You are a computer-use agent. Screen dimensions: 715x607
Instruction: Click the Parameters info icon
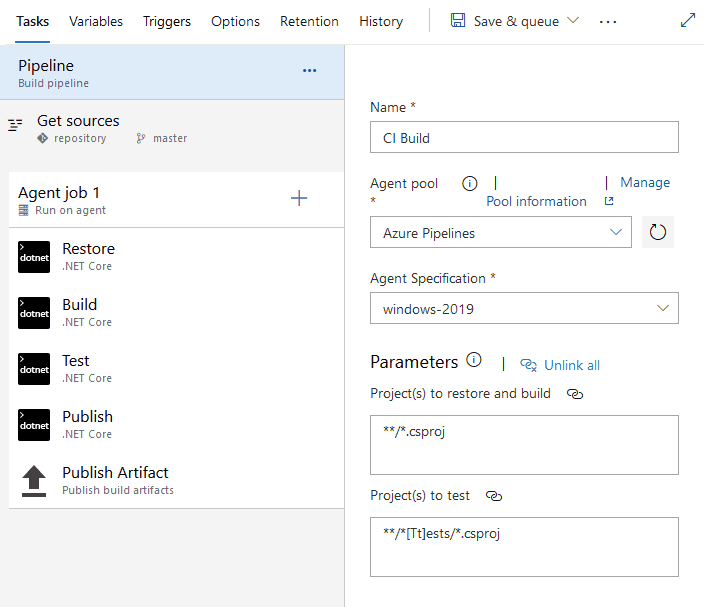(x=474, y=361)
